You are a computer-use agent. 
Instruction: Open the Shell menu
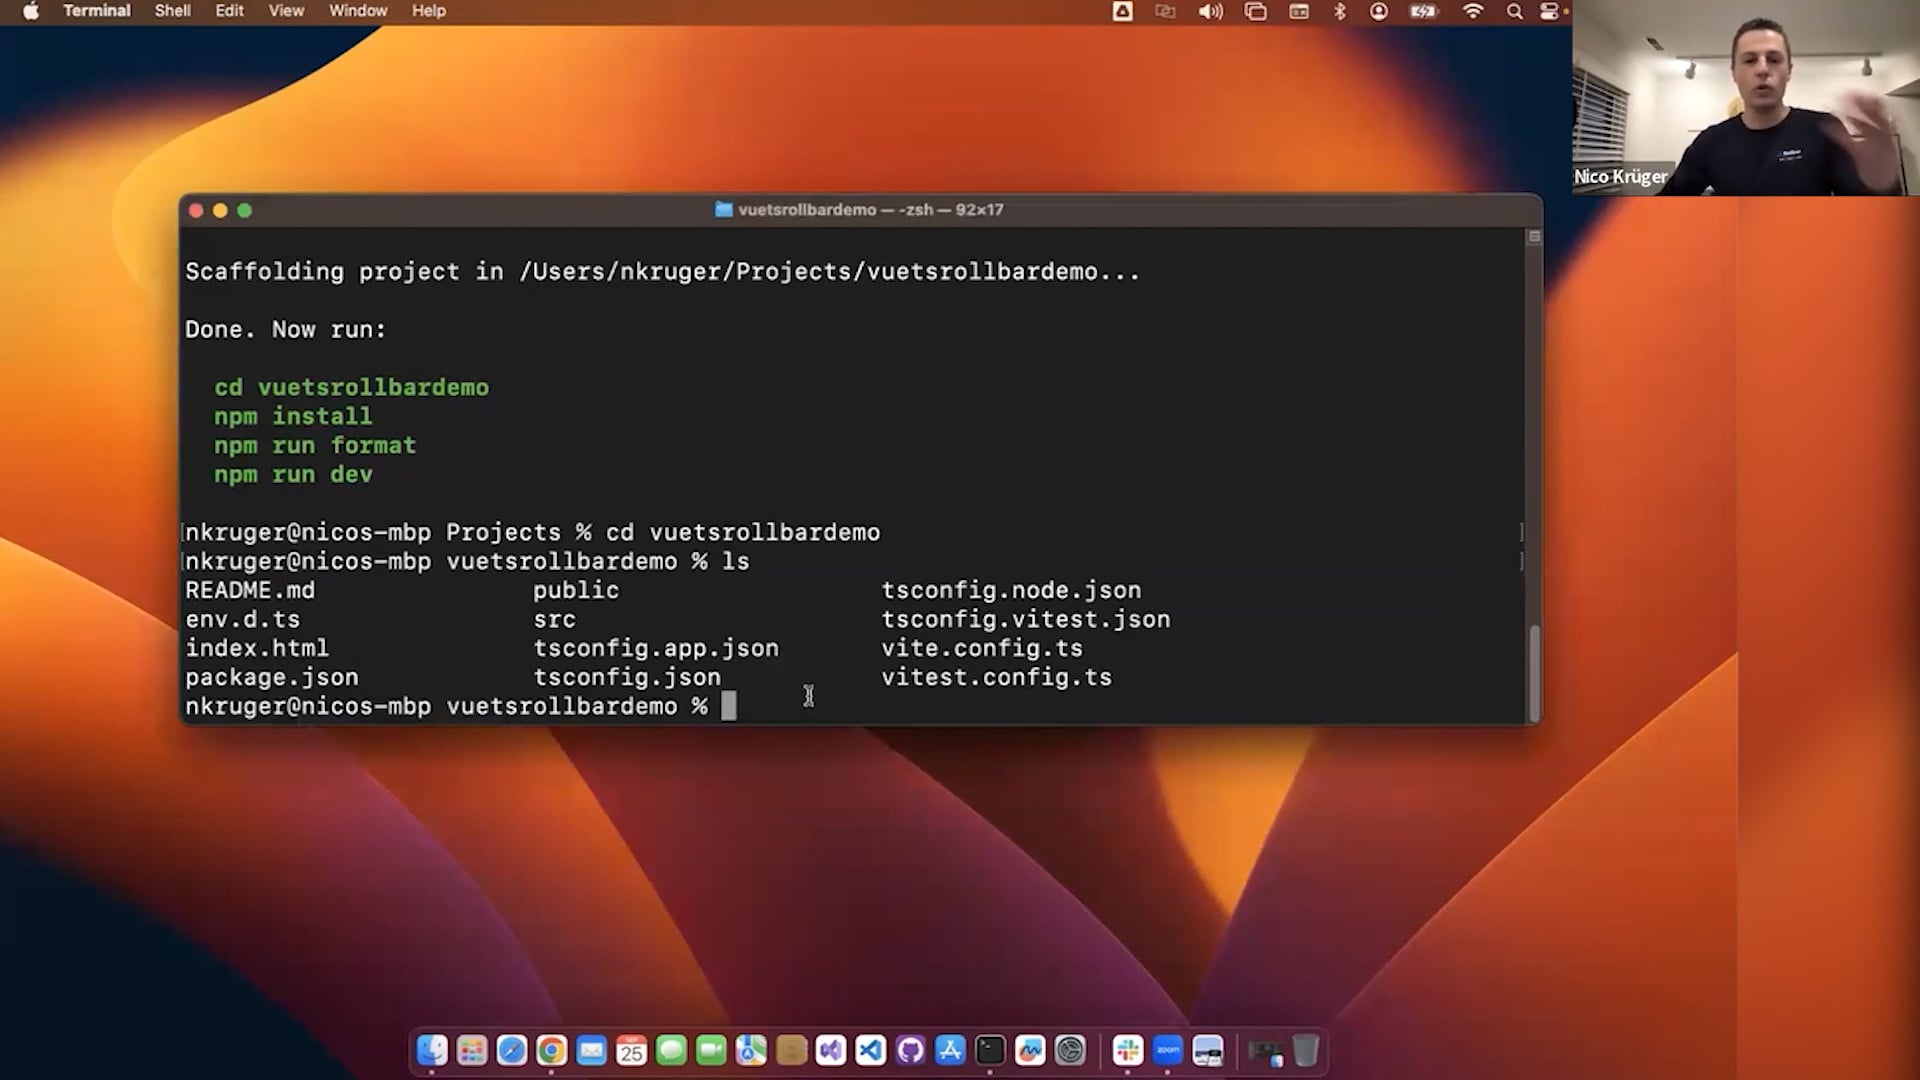pyautogui.click(x=172, y=11)
